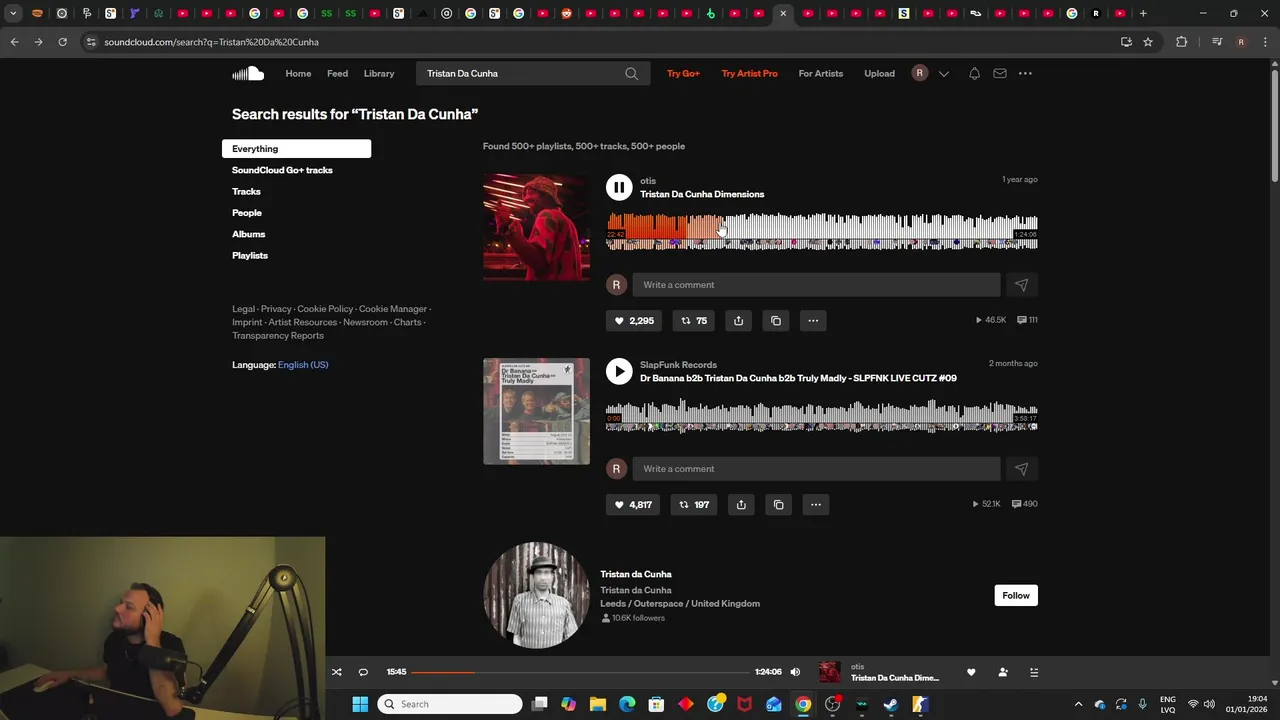Like the Dimensions track with 2,295 likes
This screenshot has width=1280, height=720.
point(633,320)
